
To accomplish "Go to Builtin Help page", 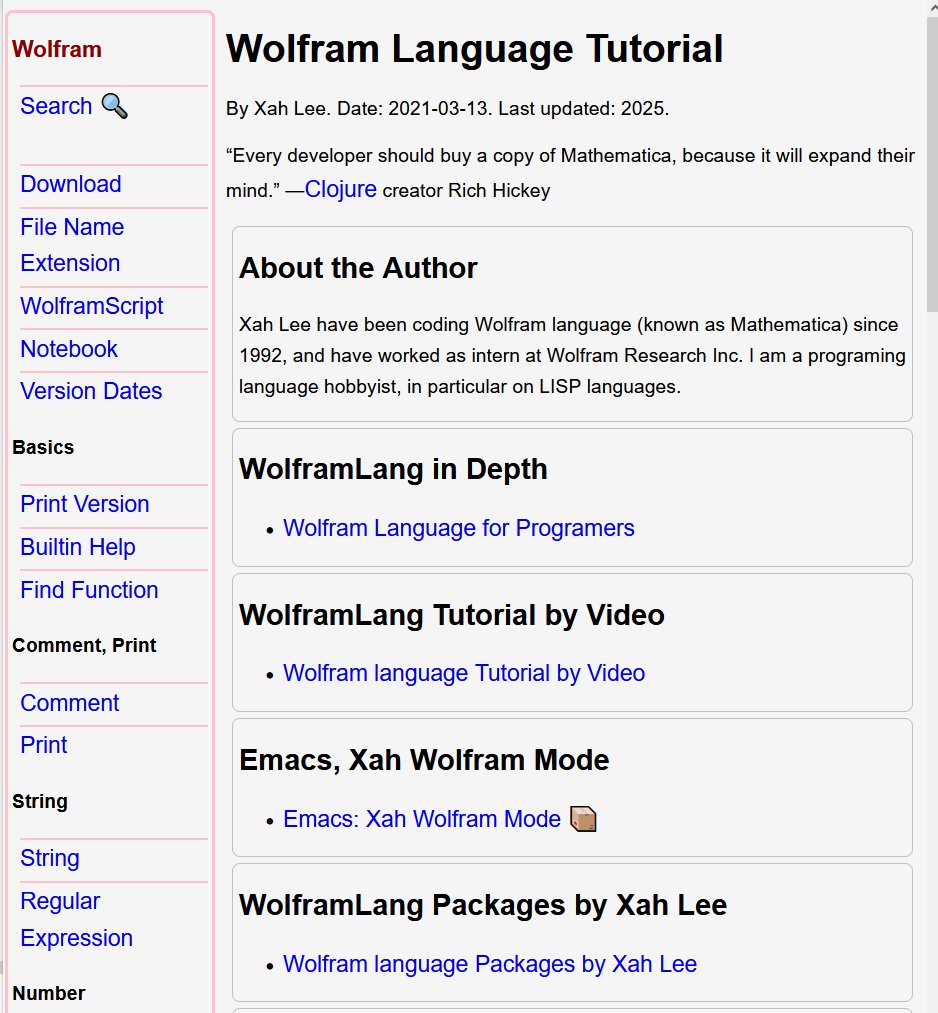I will 78,547.
